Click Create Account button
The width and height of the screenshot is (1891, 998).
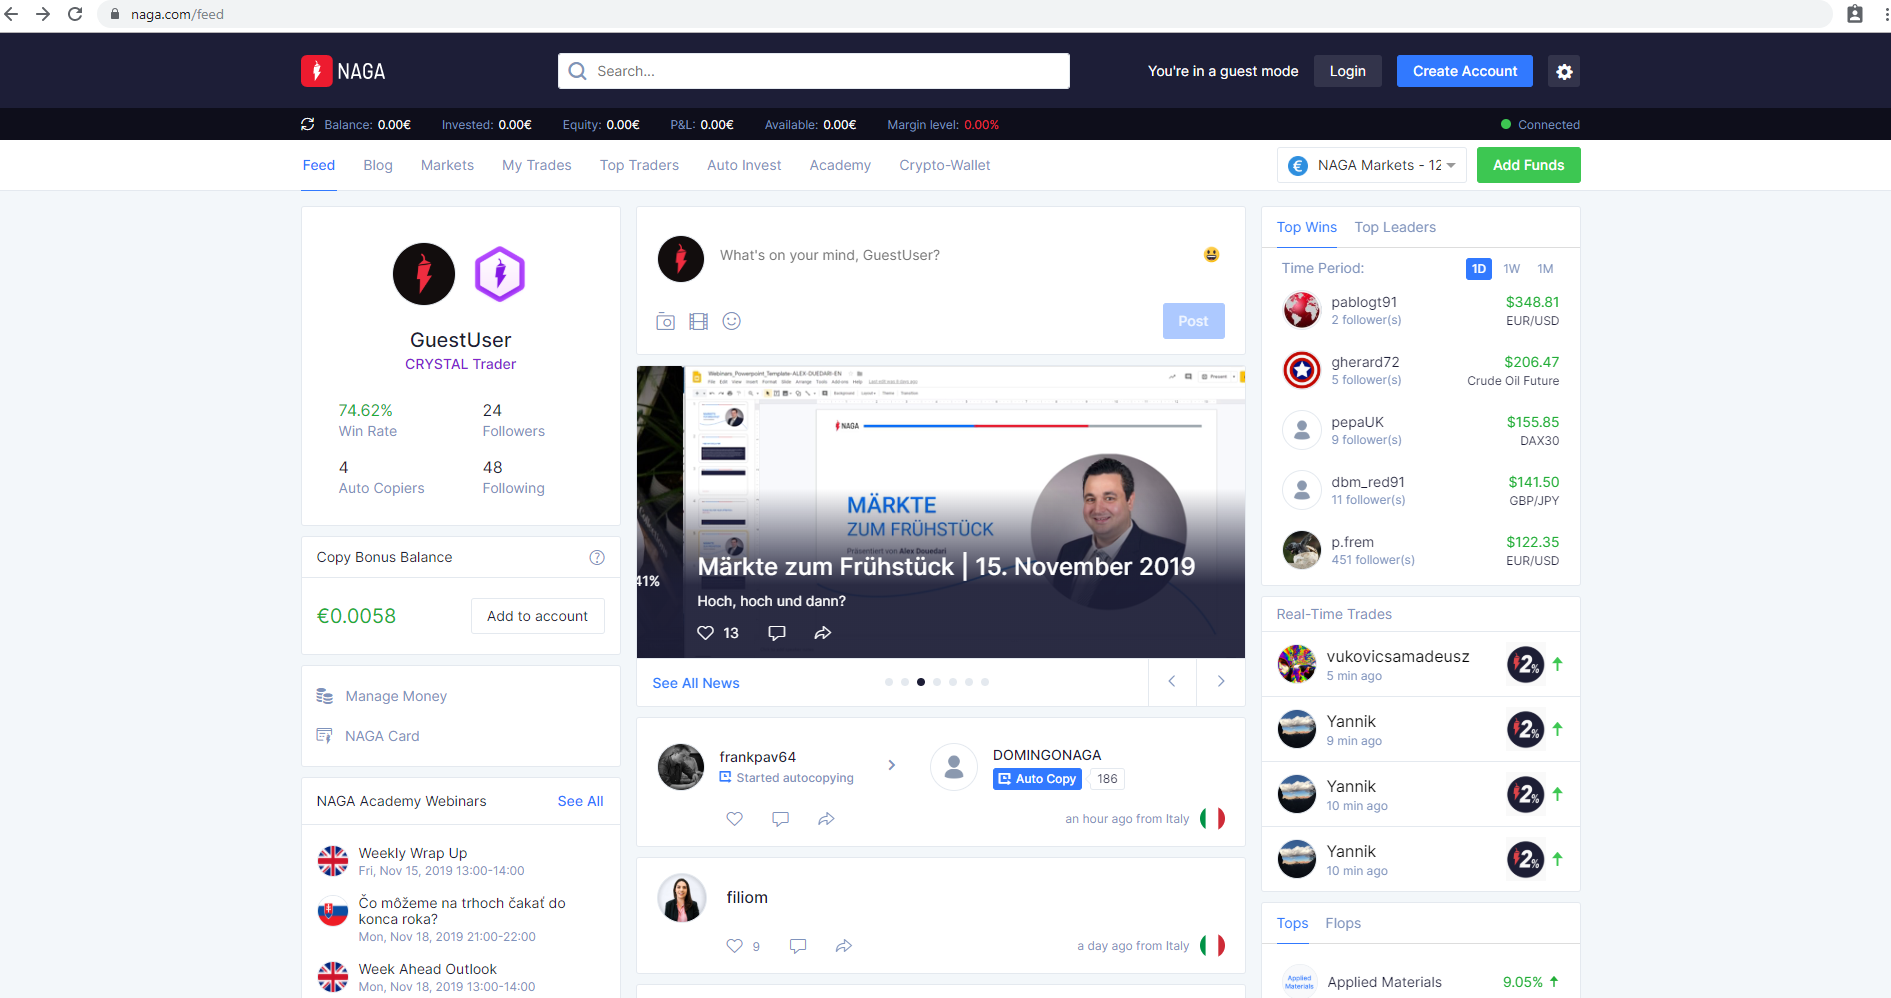(x=1464, y=71)
